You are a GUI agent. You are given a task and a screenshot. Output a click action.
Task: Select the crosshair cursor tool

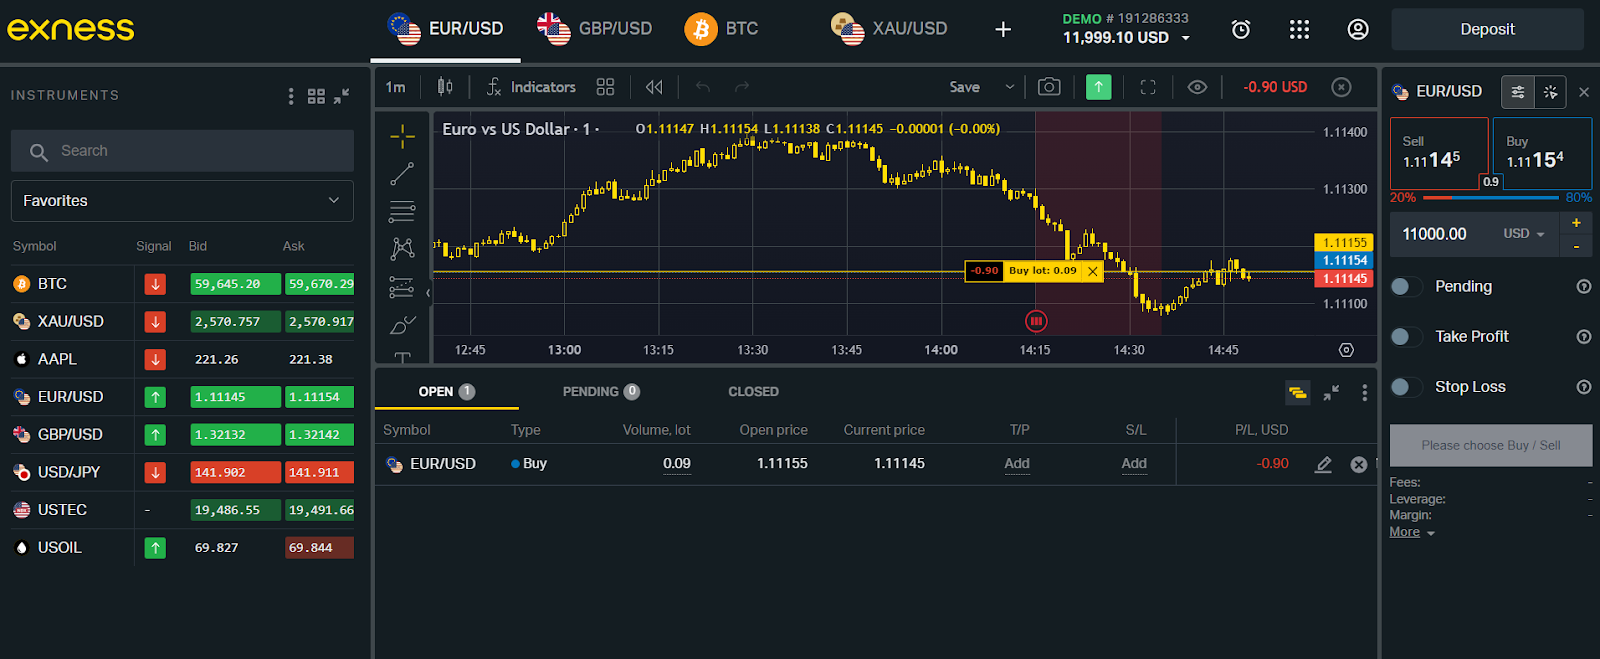point(402,135)
